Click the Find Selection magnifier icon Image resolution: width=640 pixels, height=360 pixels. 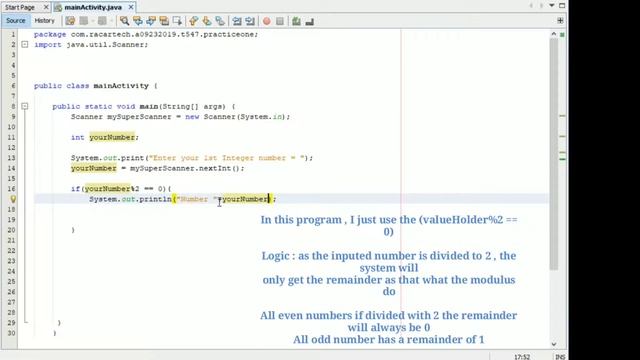tap(124, 21)
